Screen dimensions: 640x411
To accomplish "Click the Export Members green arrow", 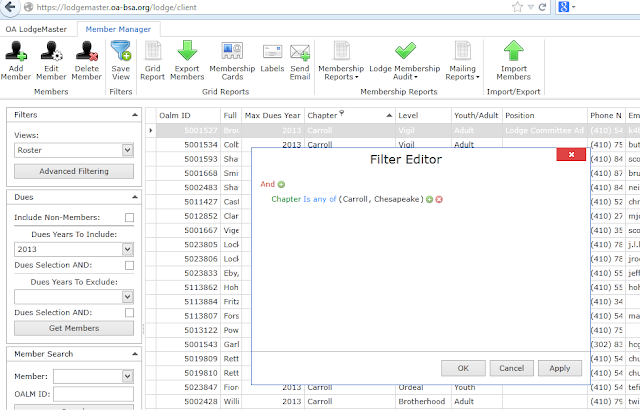I will pos(187,51).
